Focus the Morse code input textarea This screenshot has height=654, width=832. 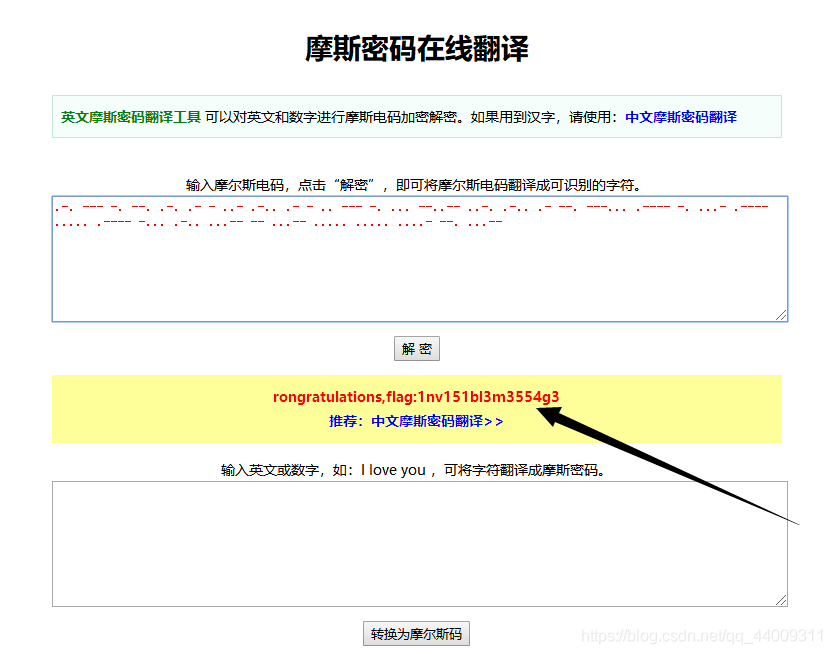tap(420, 259)
